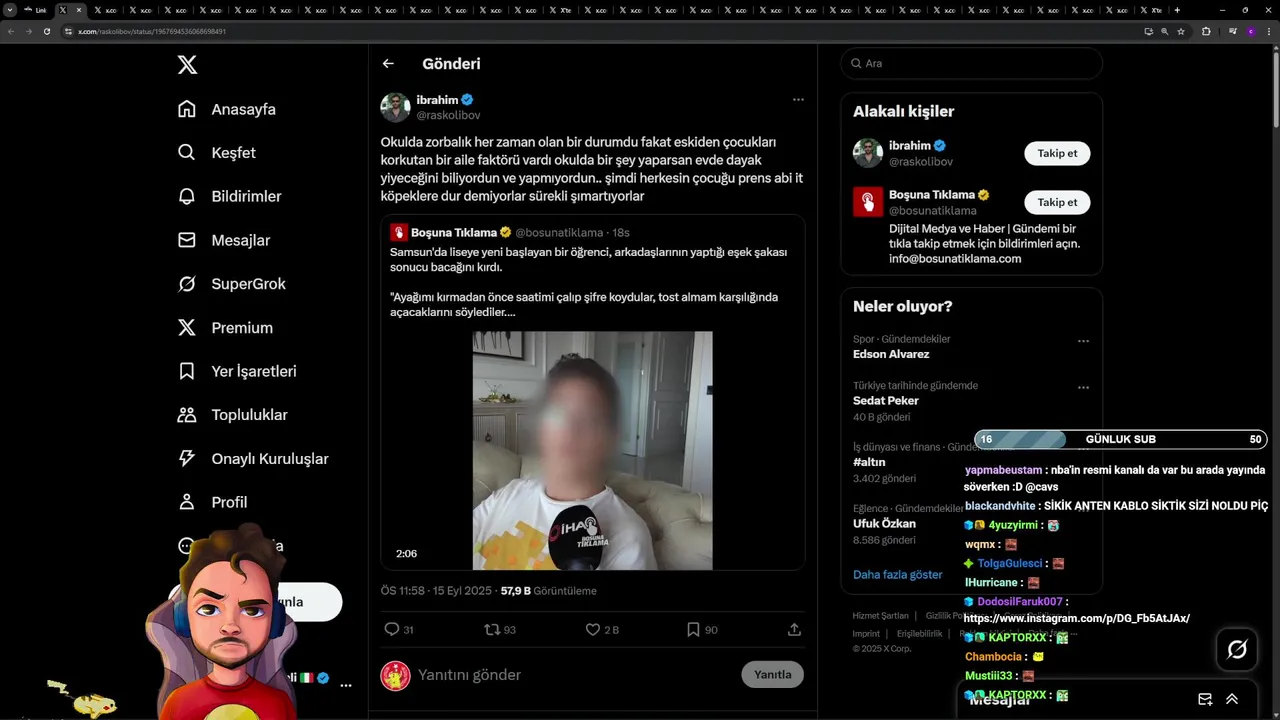Open Imprint footer link
This screenshot has width=1280, height=720.
[x=866, y=633]
